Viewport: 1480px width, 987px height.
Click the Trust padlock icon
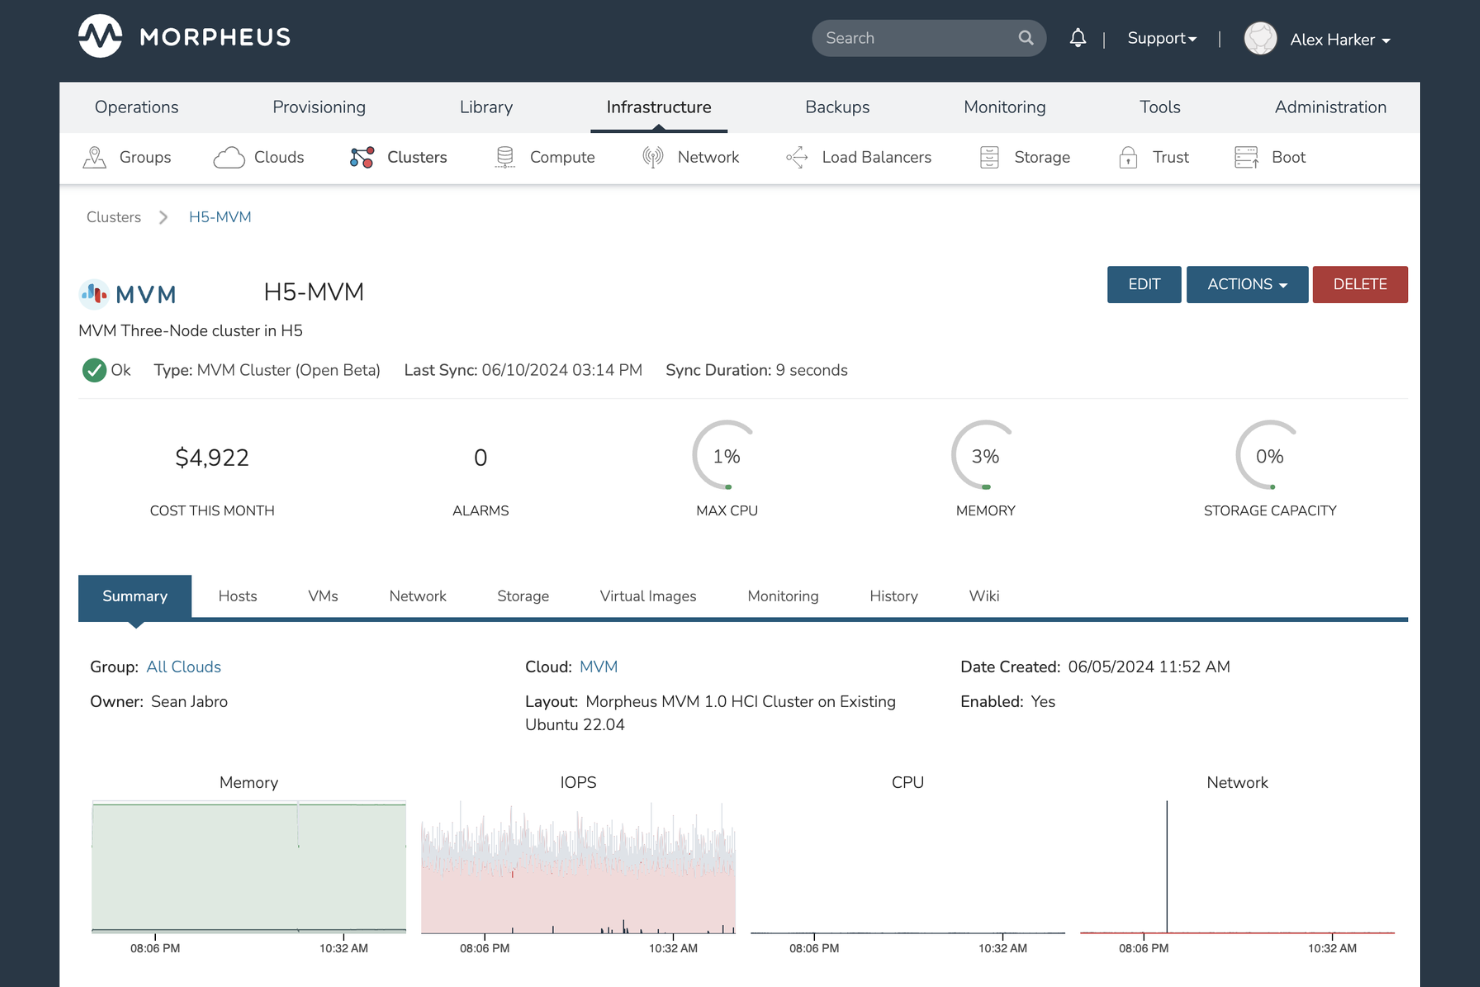point(1128,157)
